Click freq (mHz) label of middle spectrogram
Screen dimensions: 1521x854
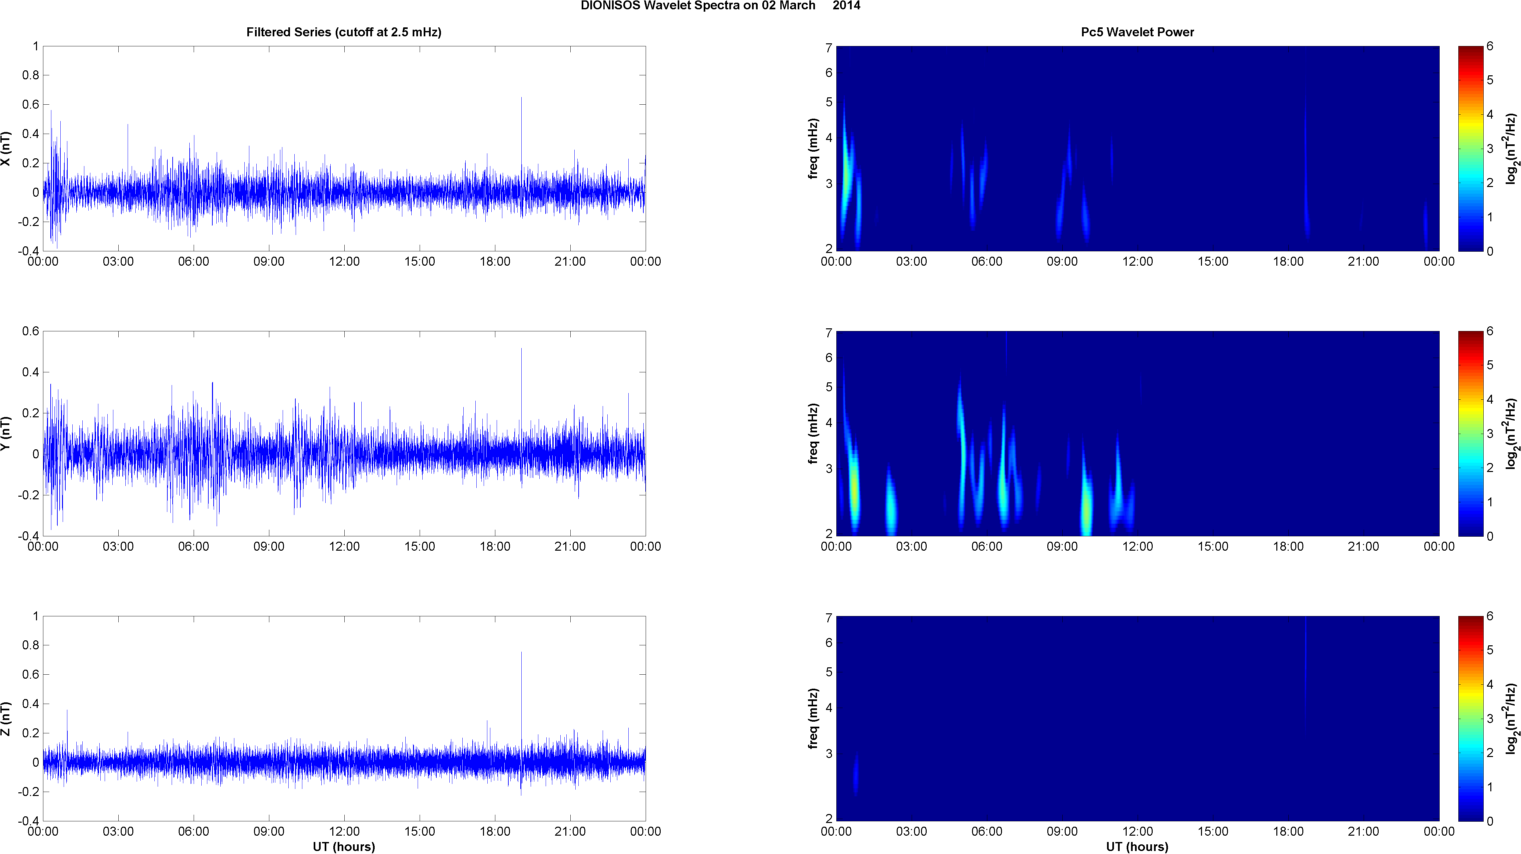814,434
